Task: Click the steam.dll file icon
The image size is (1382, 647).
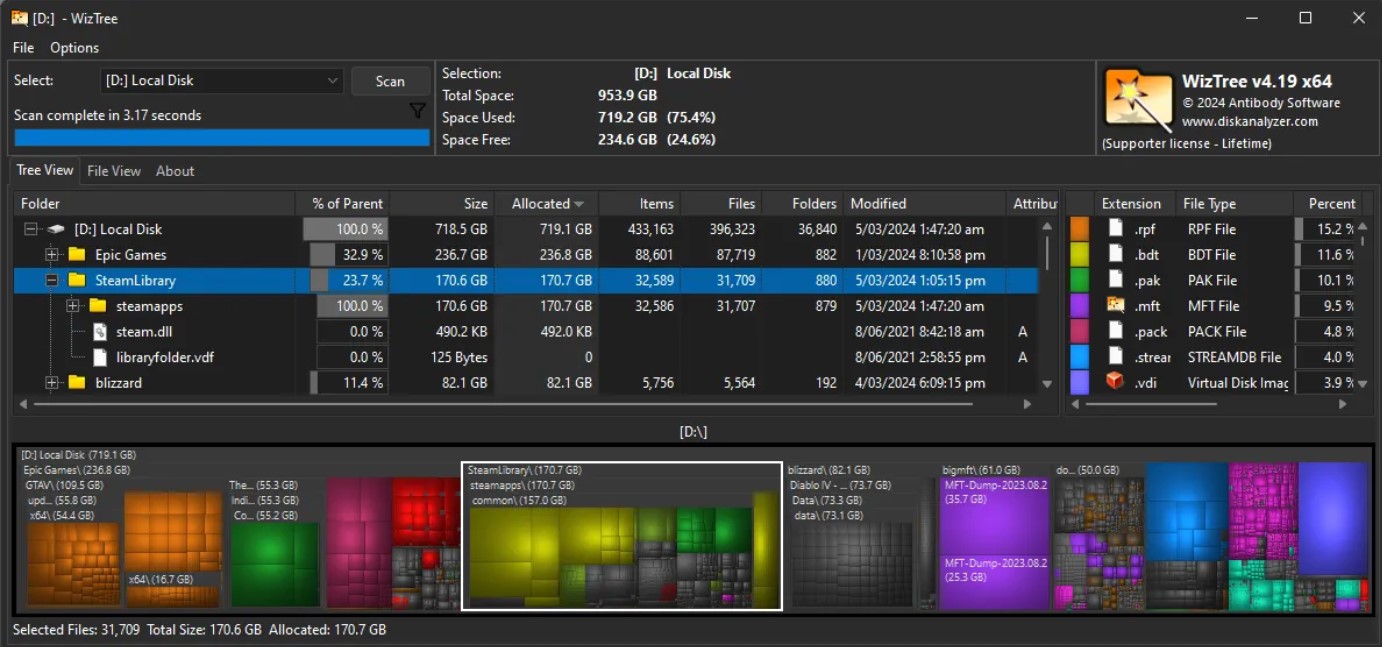Action: [99, 332]
